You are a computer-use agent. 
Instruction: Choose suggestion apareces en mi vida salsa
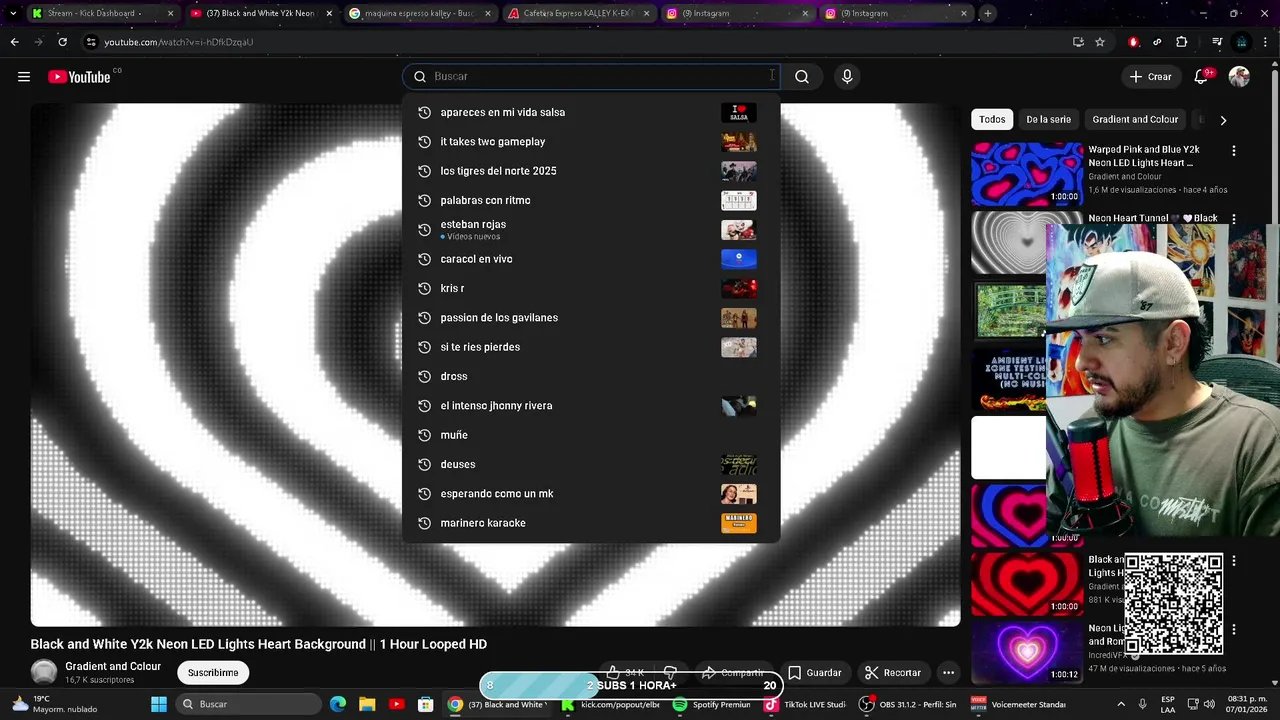click(591, 112)
